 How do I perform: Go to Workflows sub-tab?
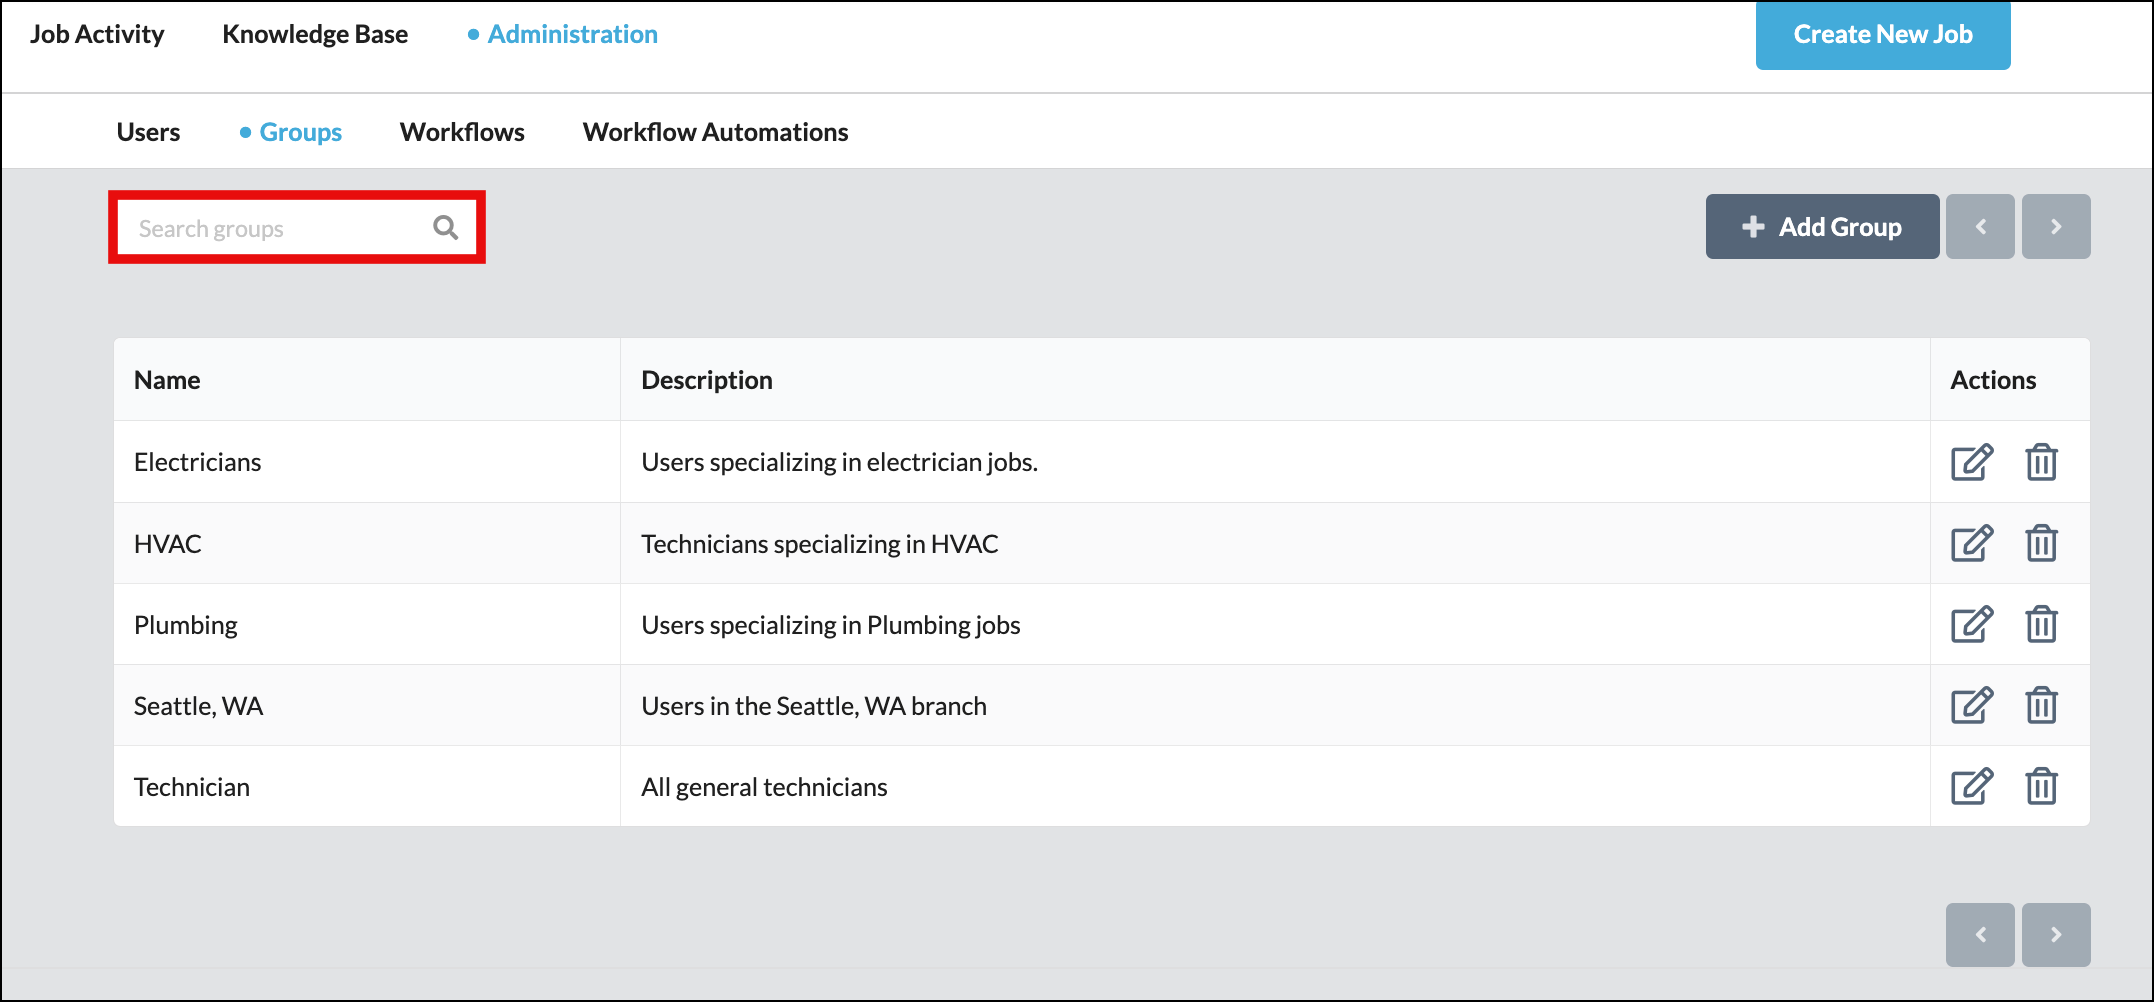[x=462, y=132]
